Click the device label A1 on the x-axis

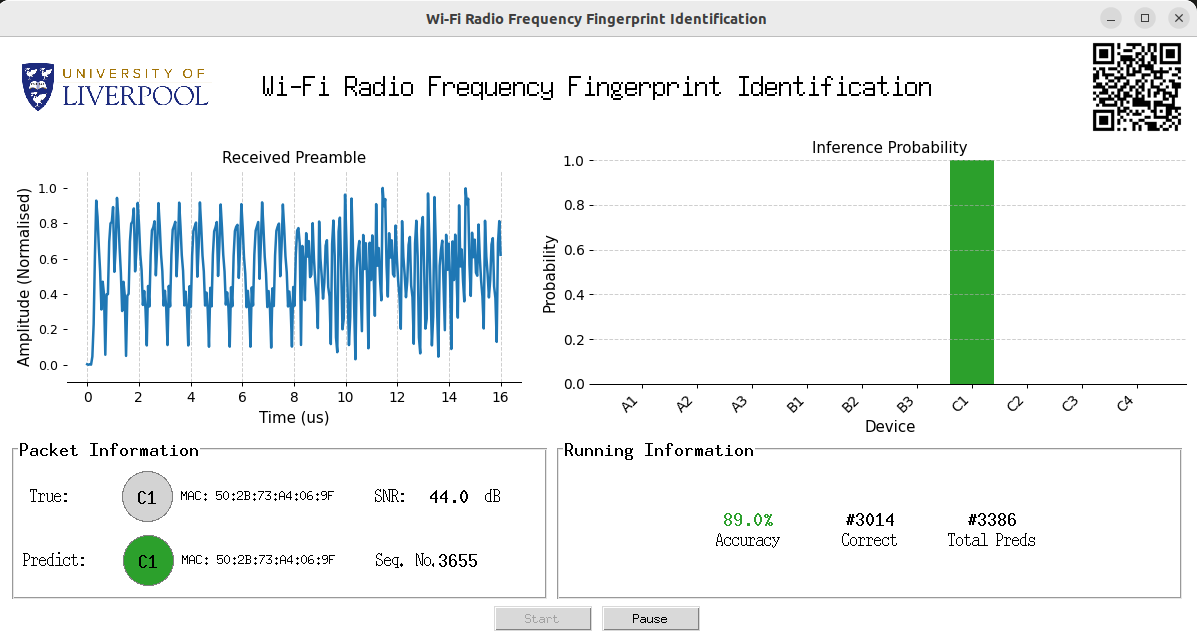(x=629, y=403)
